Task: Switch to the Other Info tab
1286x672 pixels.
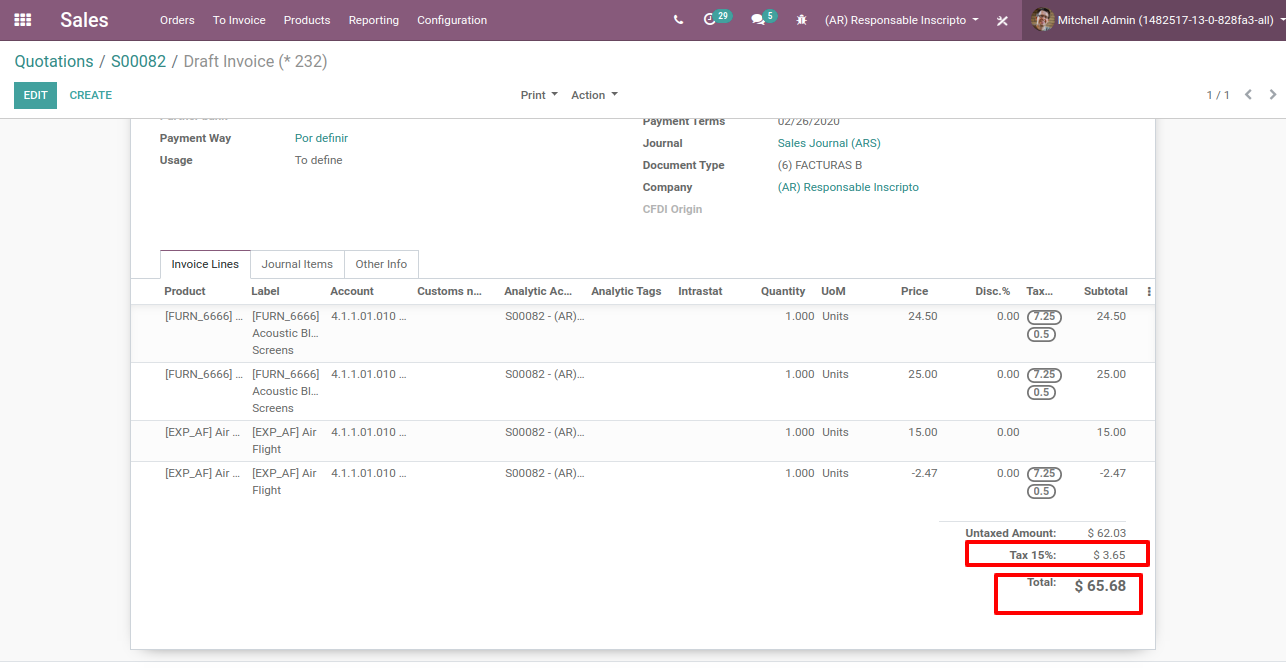Action: coord(381,263)
